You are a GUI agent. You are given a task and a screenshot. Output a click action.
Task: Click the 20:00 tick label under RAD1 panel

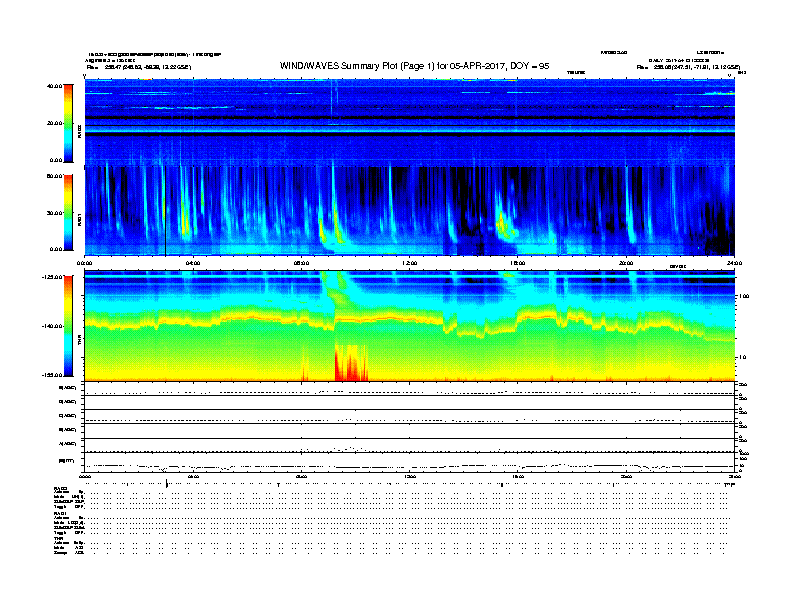626,263
